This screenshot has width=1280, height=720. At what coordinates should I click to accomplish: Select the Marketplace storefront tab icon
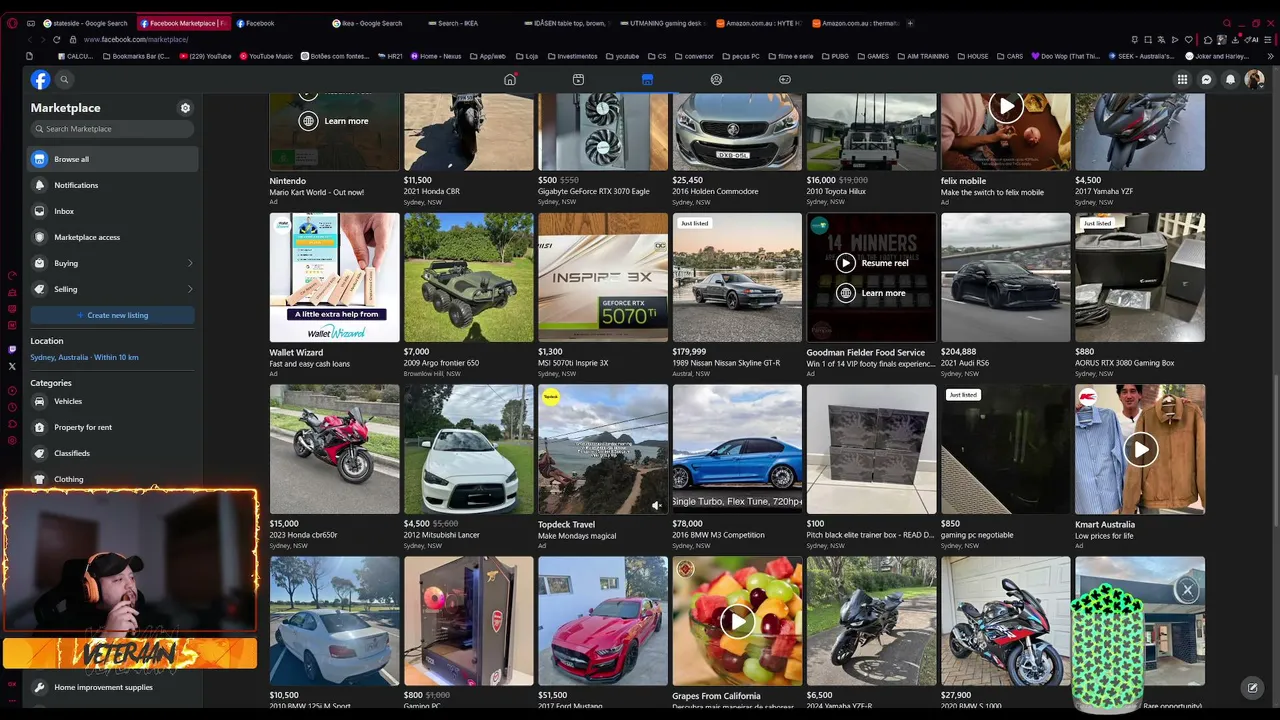[x=647, y=79]
